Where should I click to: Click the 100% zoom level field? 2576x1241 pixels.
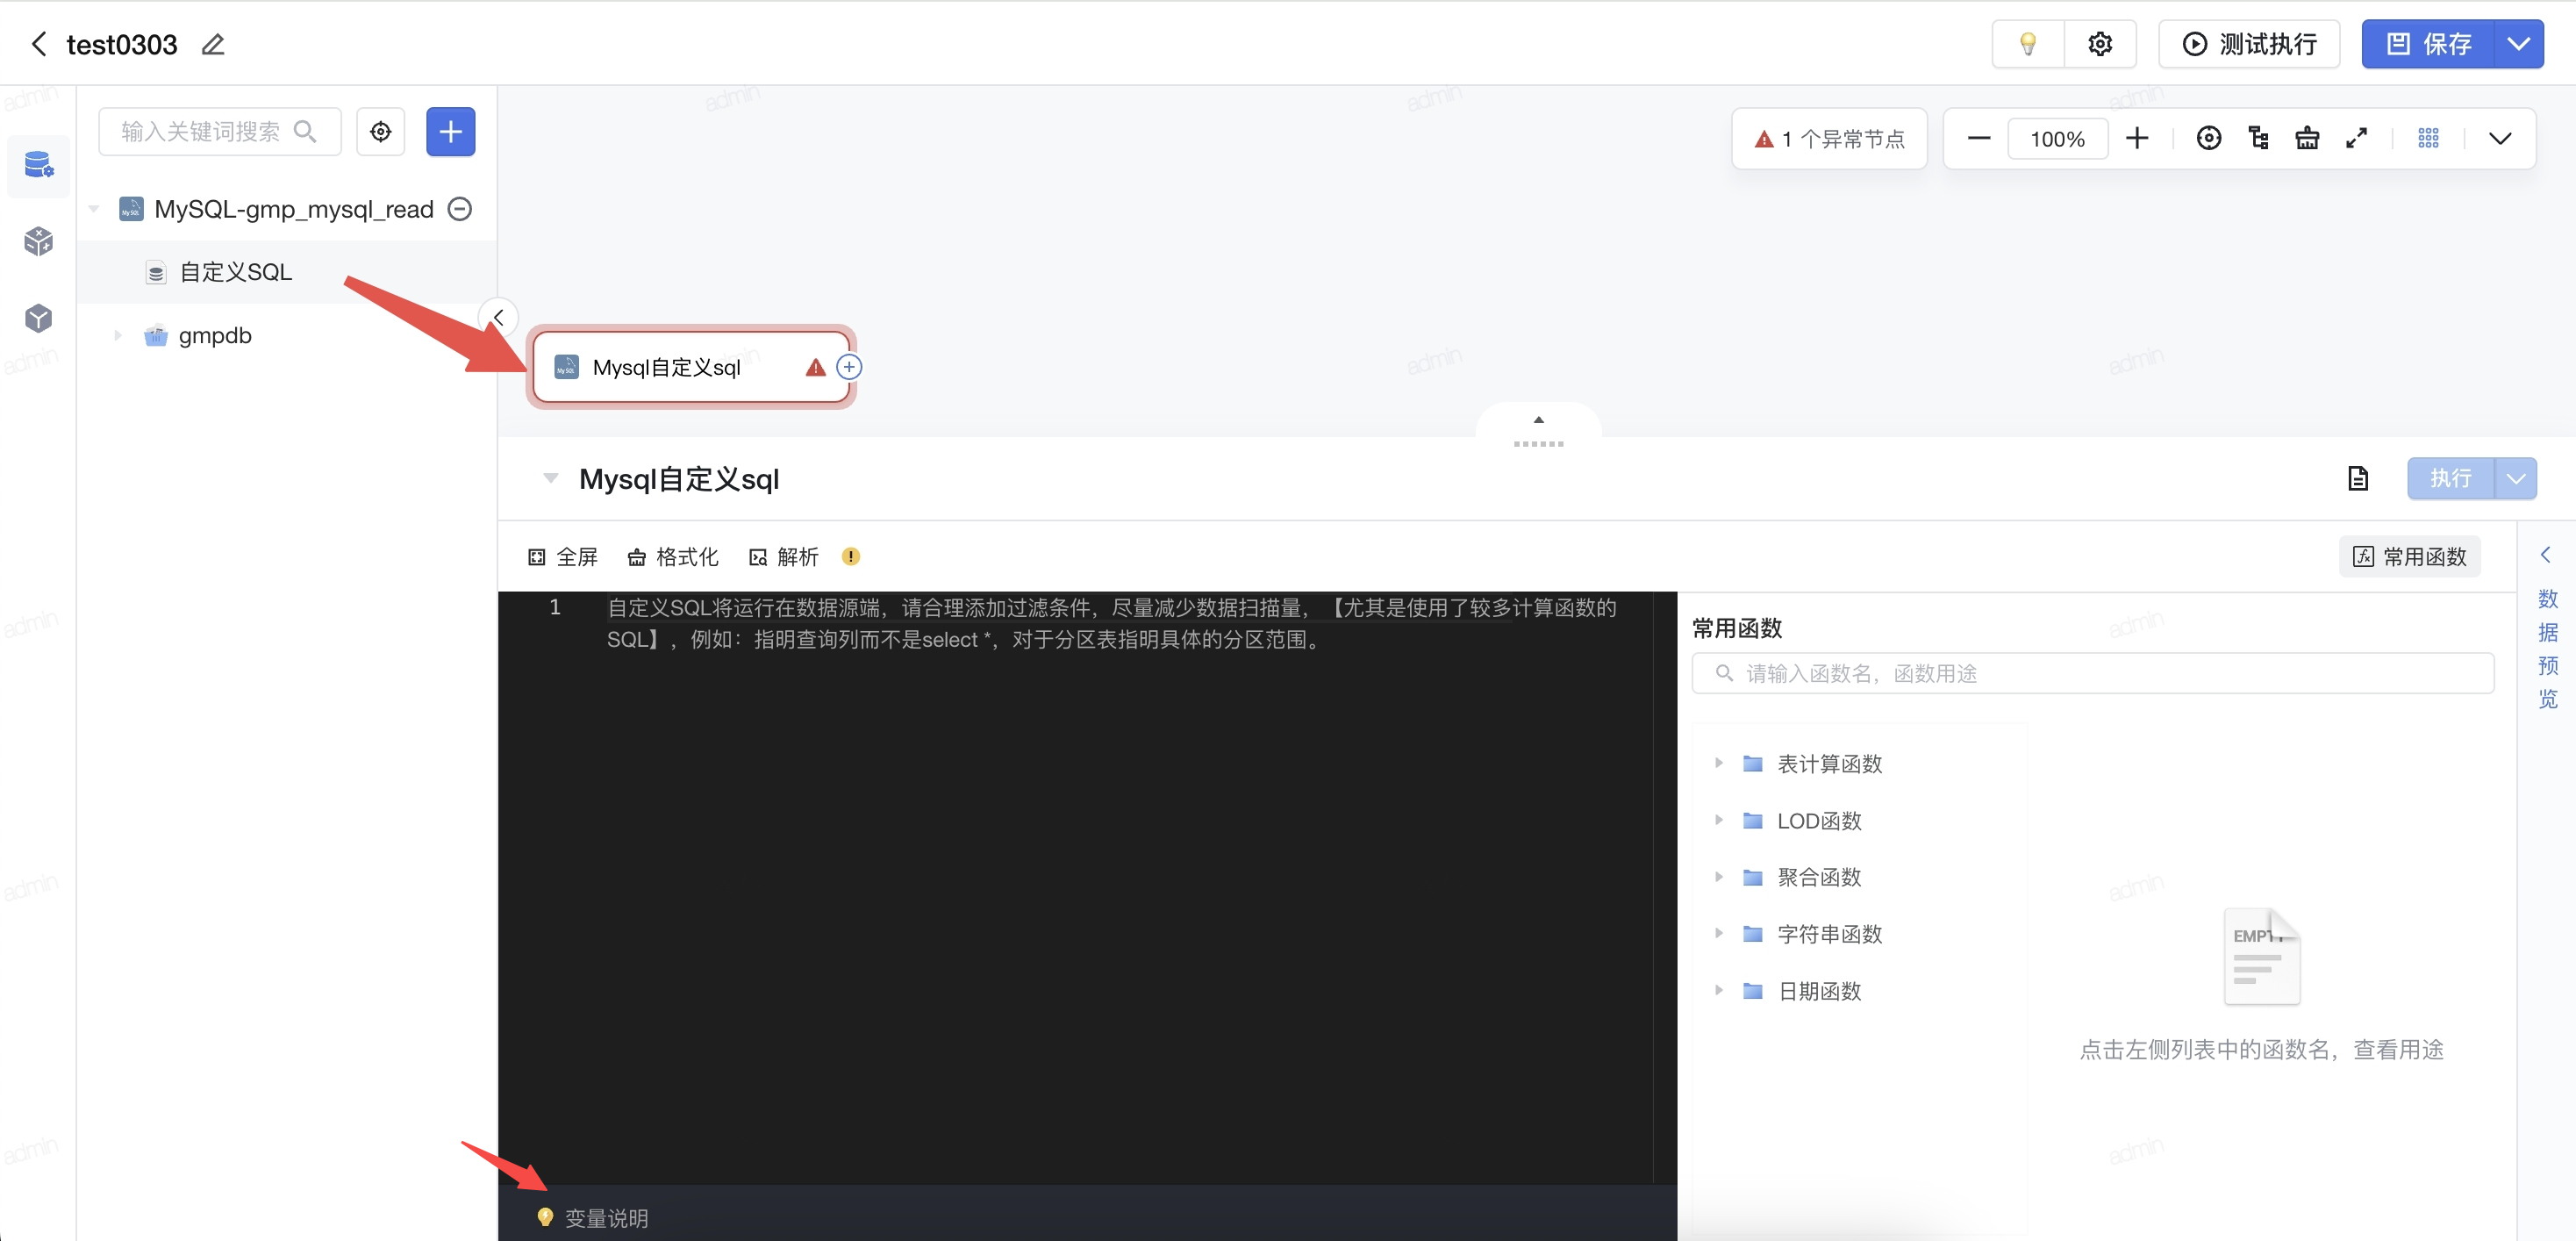2057,139
